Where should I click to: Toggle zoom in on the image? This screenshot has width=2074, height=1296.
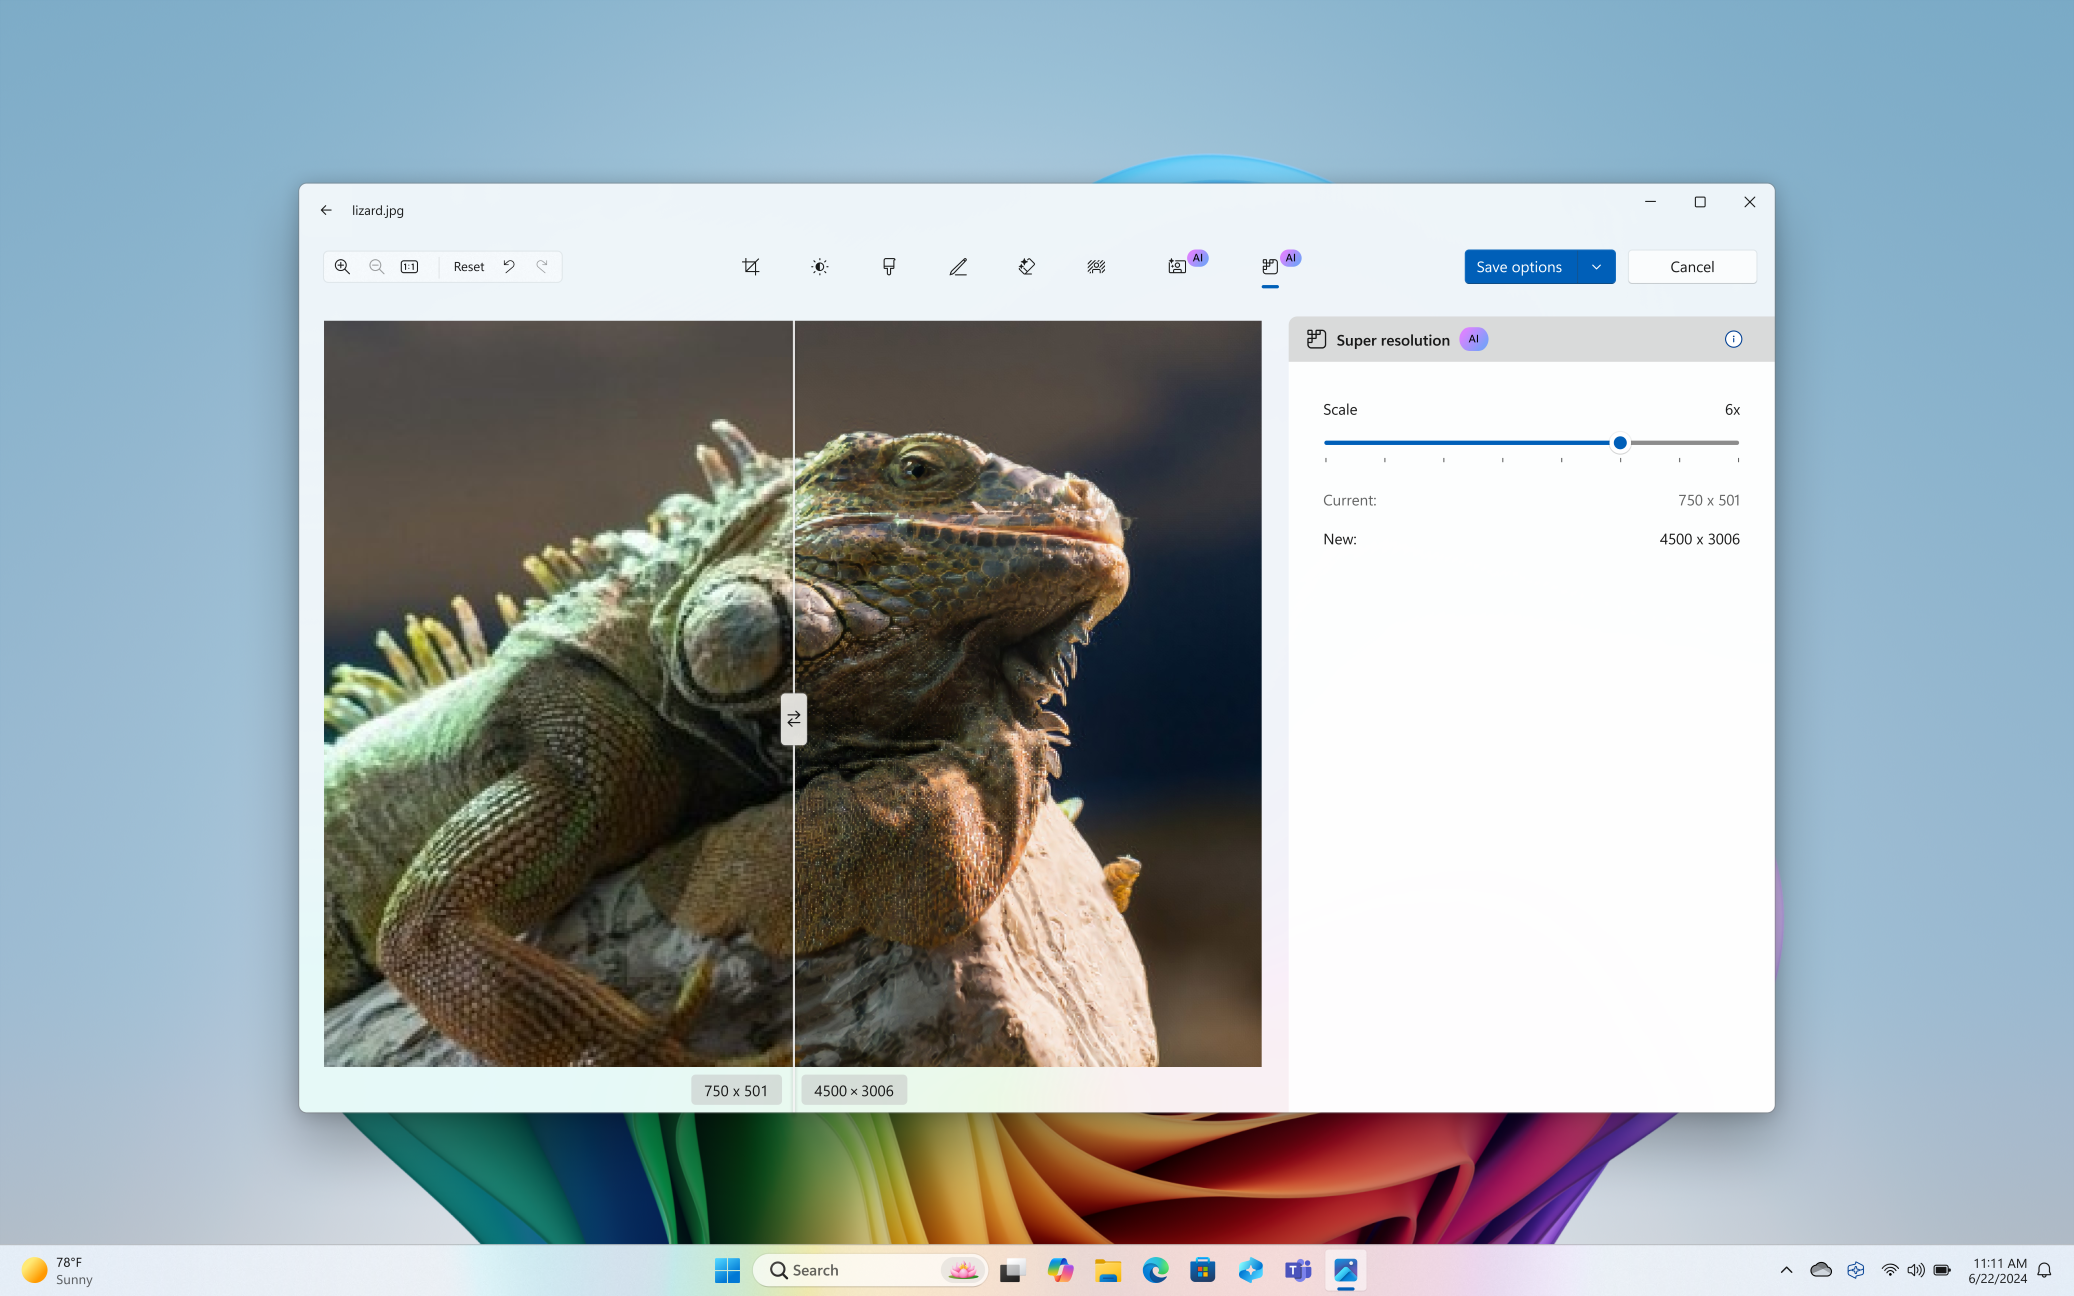pos(343,266)
